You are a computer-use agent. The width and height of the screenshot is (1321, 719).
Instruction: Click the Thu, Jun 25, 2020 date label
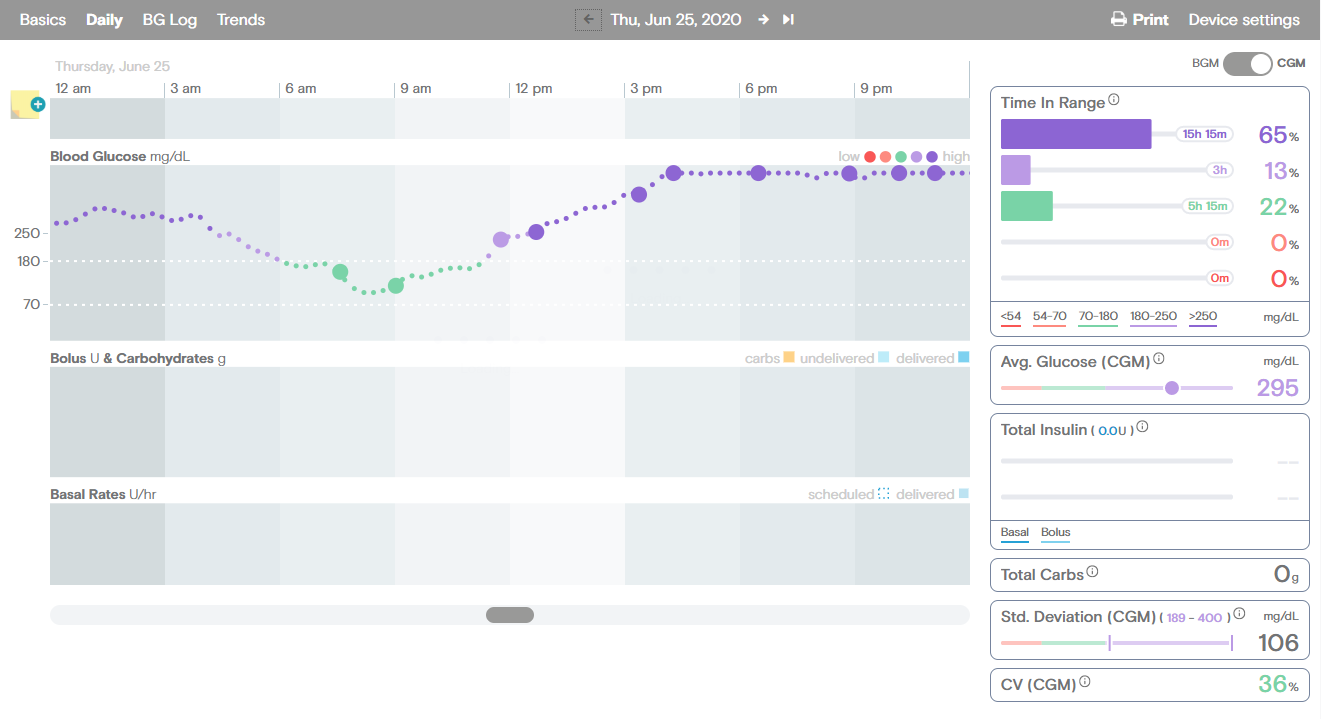coord(676,20)
